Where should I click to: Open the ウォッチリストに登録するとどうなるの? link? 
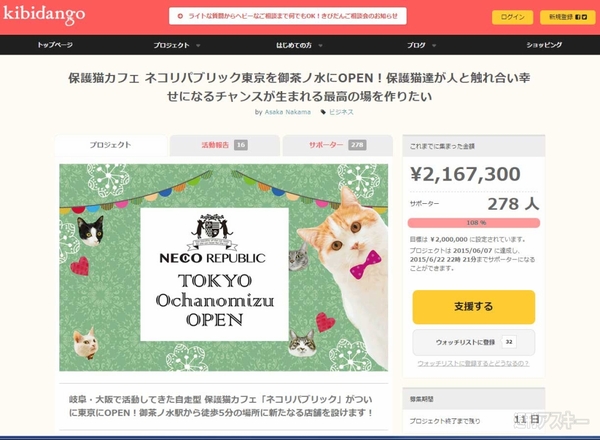point(473,363)
